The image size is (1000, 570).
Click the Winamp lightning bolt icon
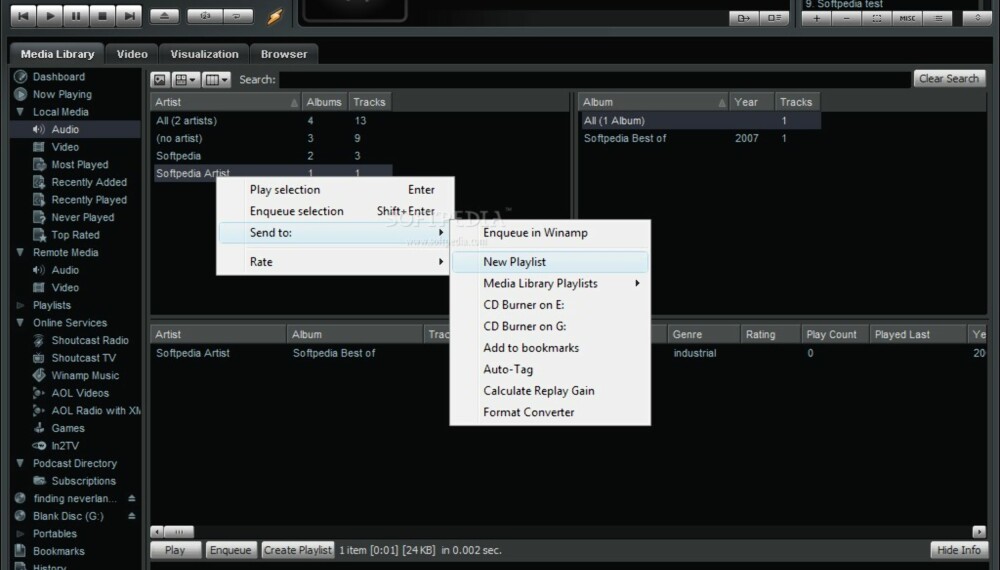click(x=274, y=16)
